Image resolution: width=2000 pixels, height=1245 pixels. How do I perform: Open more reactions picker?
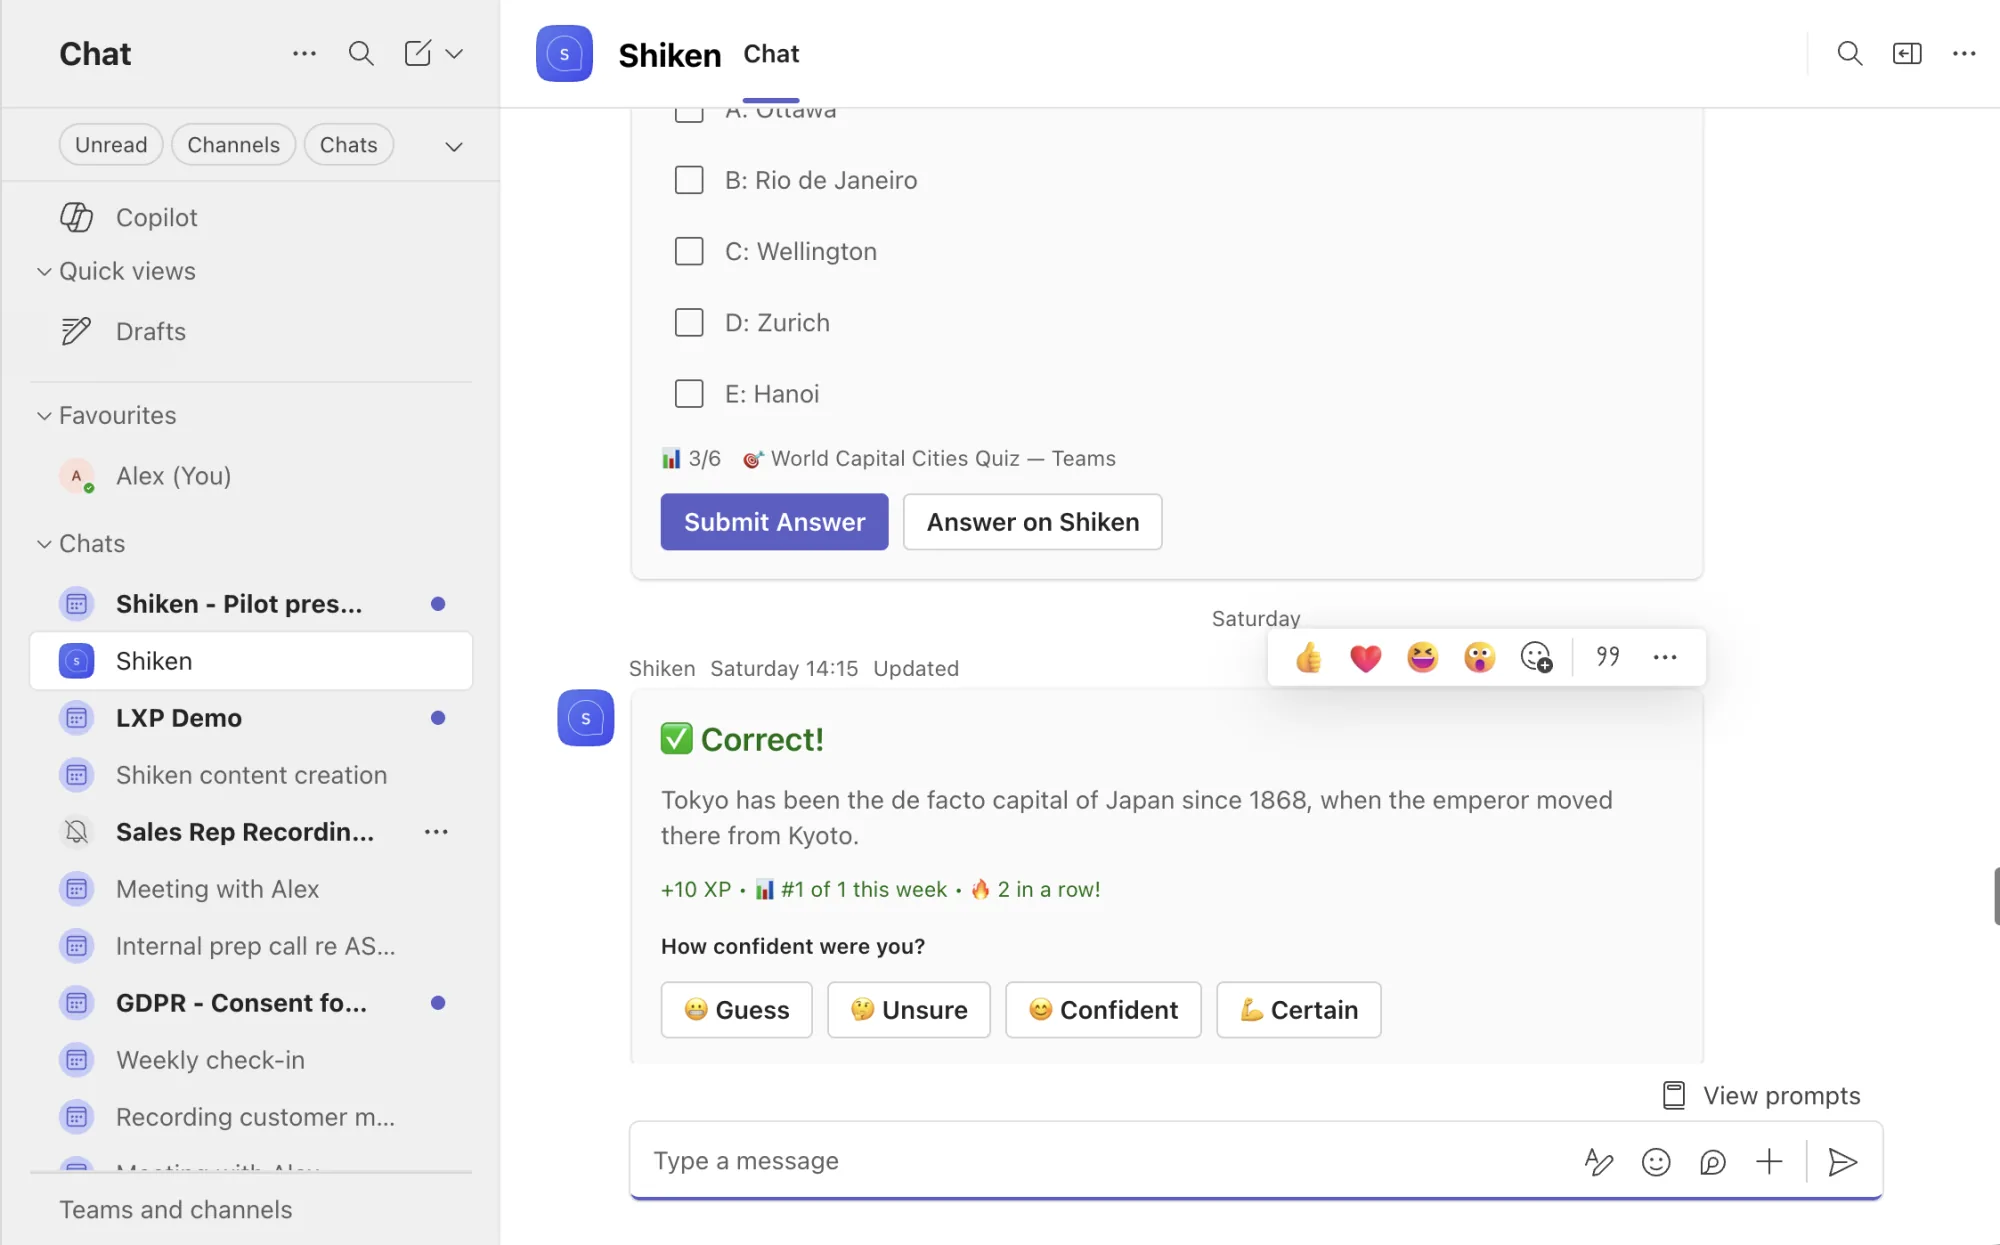(x=1536, y=657)
